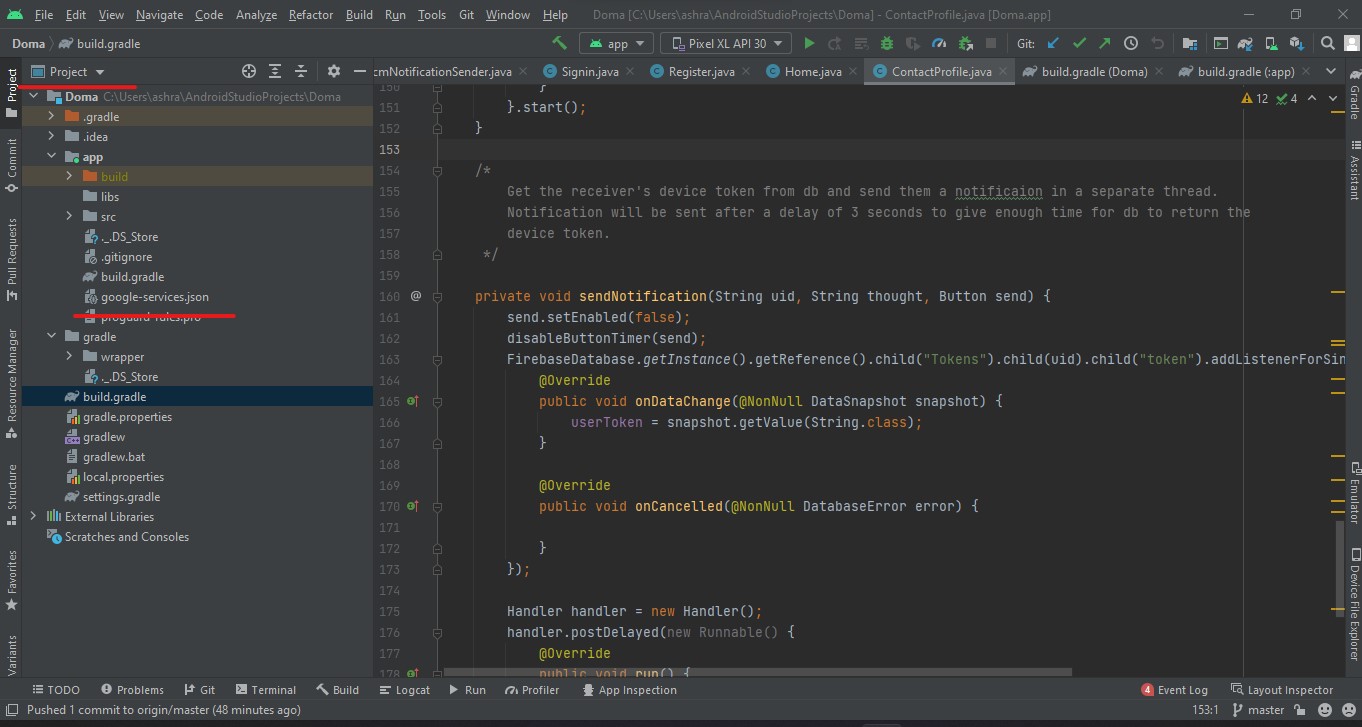
Task: Collapse the app folder
Action: click(51, 157)
